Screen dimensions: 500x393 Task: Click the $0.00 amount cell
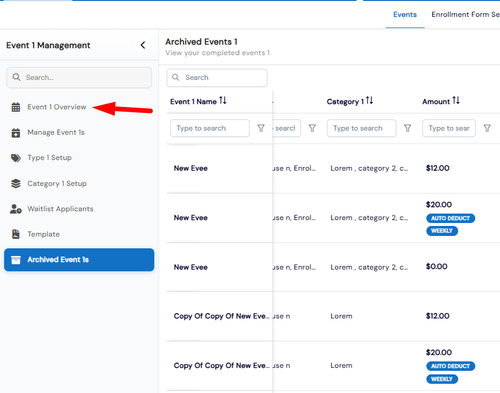437,266
